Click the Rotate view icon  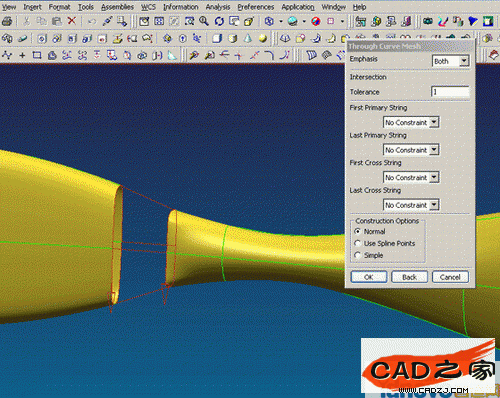pyautogui.click(x=219, y=21)
